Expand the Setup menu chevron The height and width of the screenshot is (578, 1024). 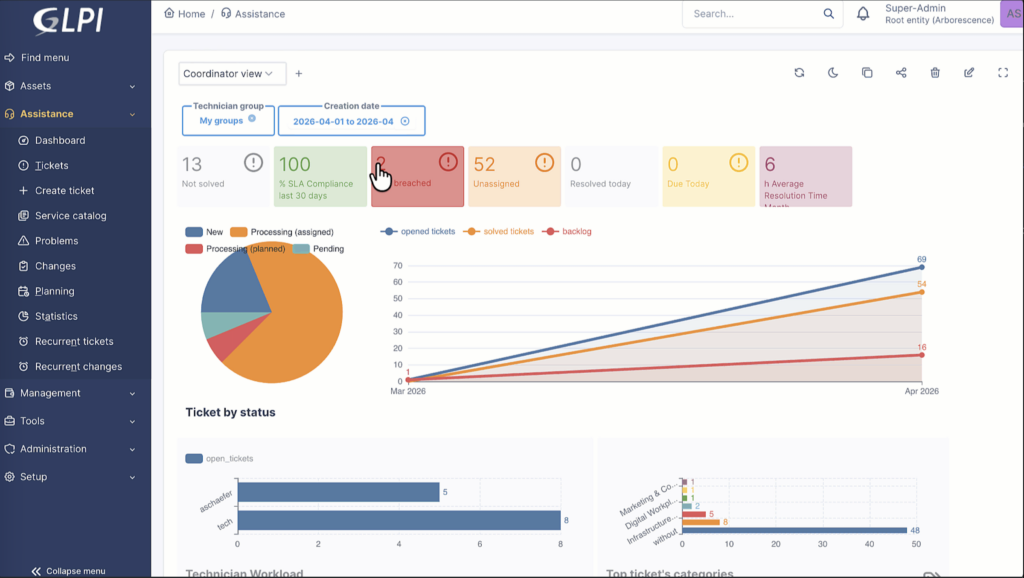[x=132, y=477]
